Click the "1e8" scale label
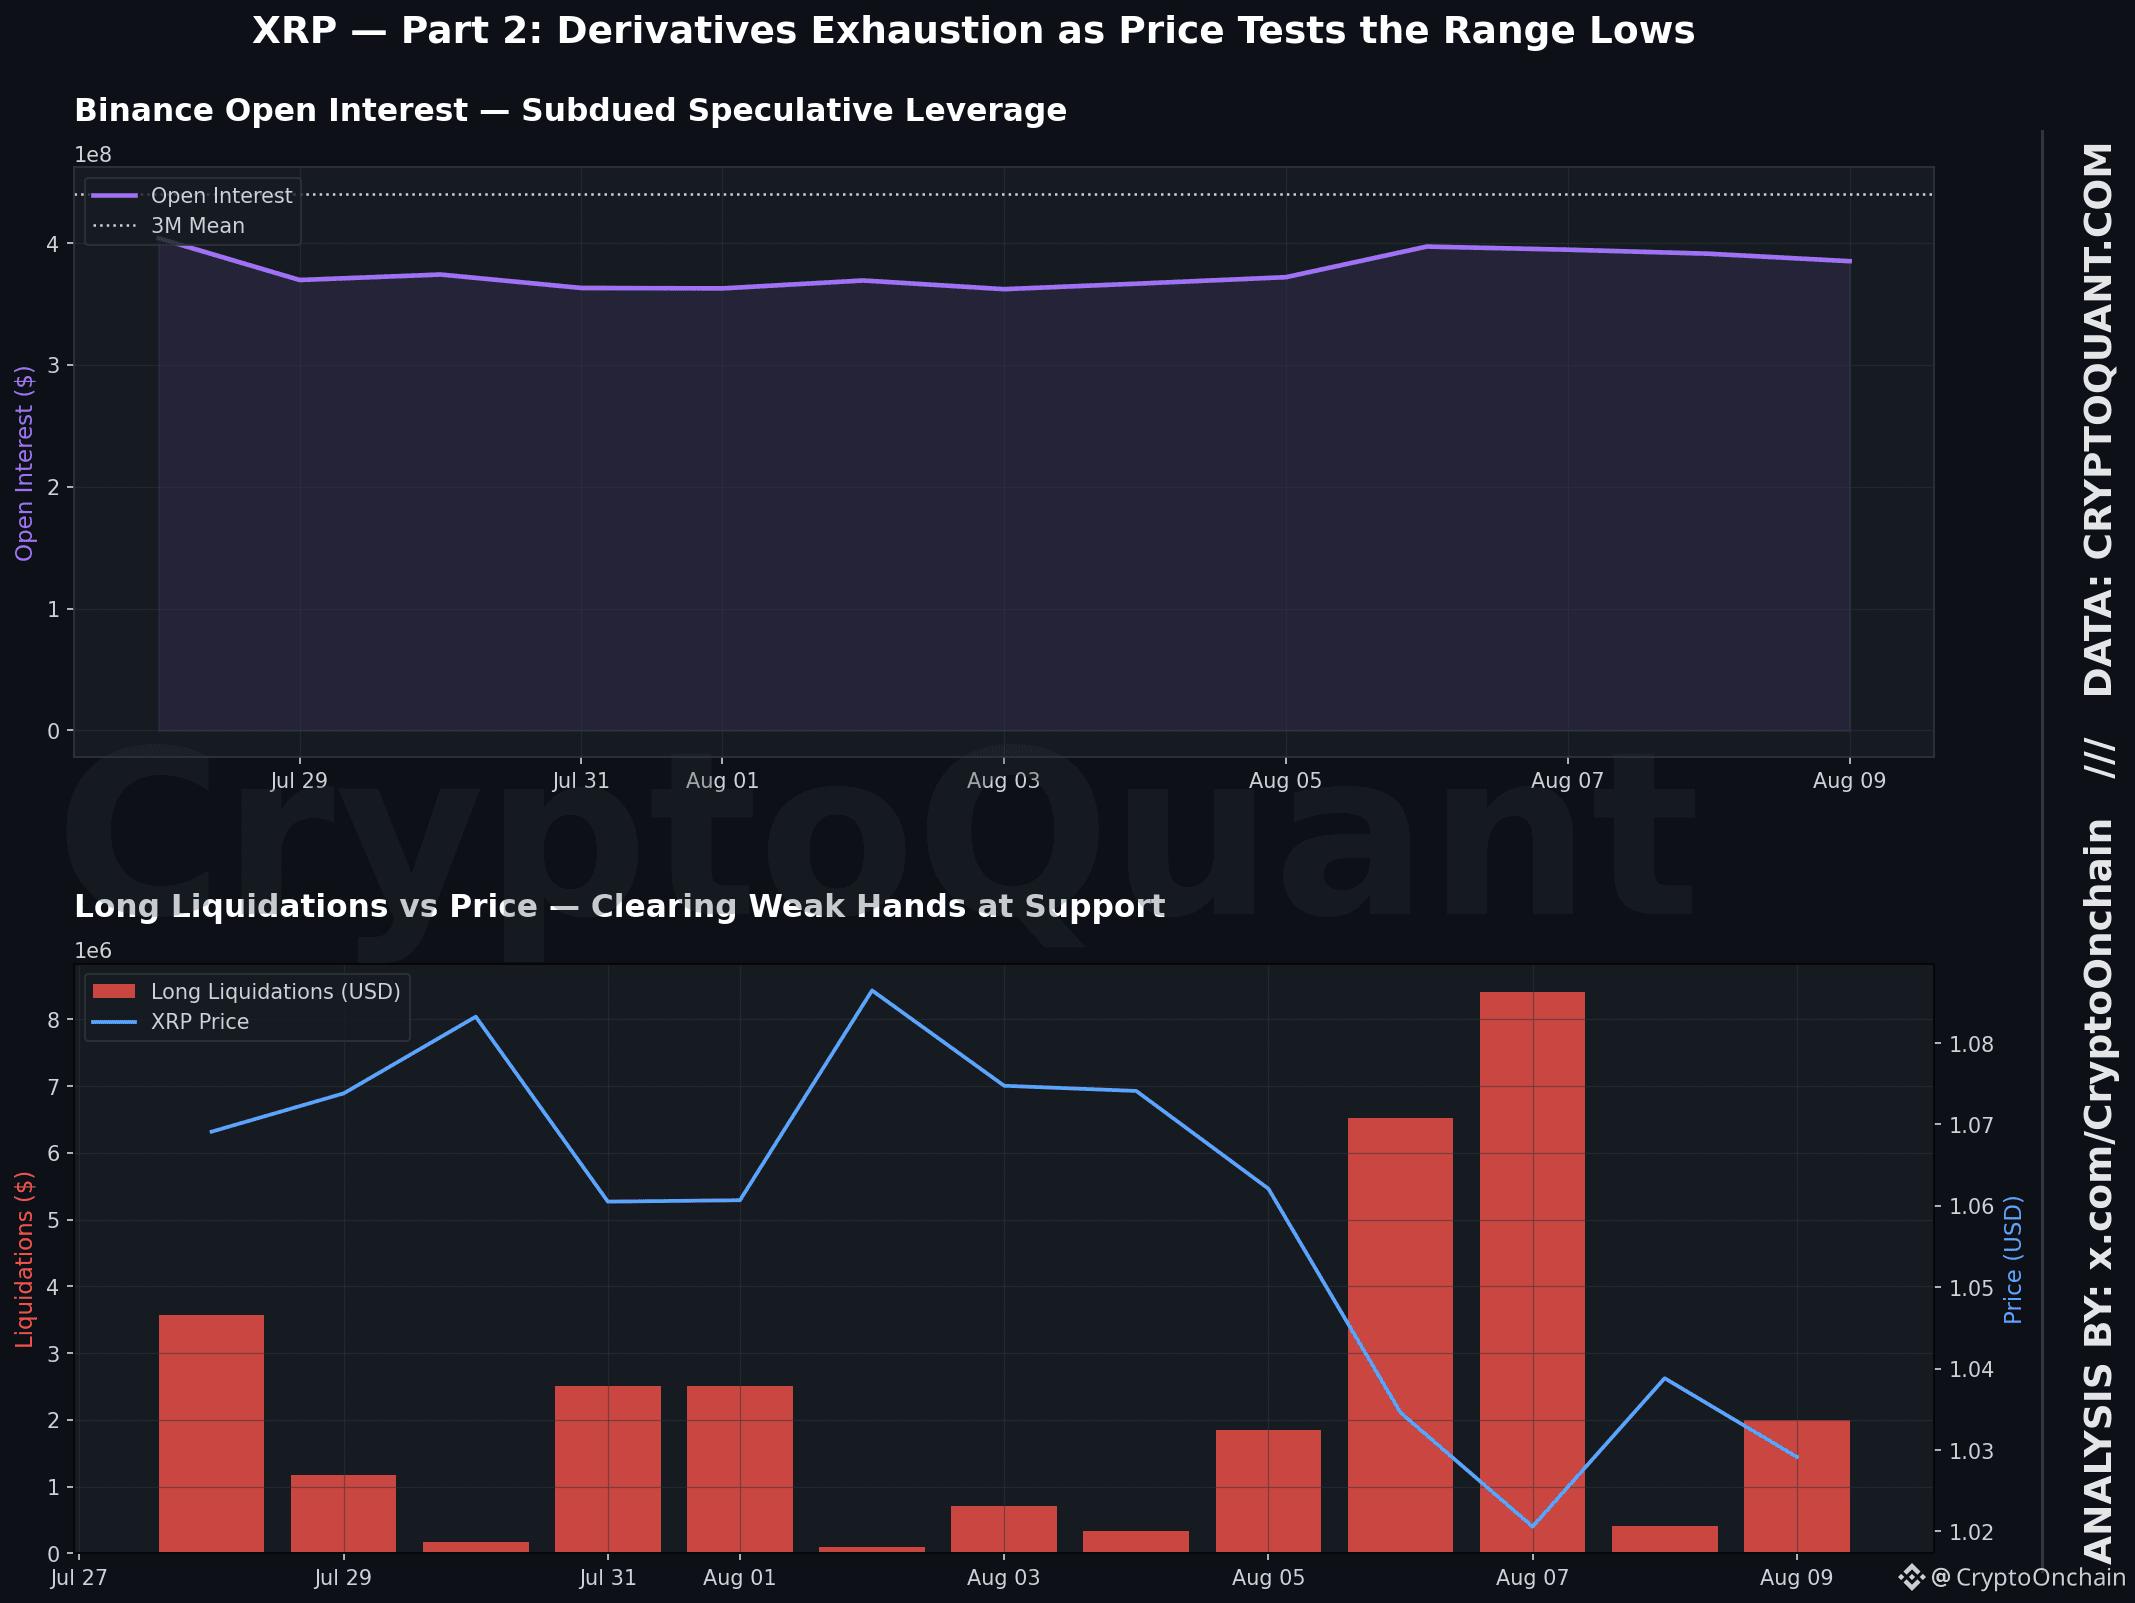 click(93, 155)
